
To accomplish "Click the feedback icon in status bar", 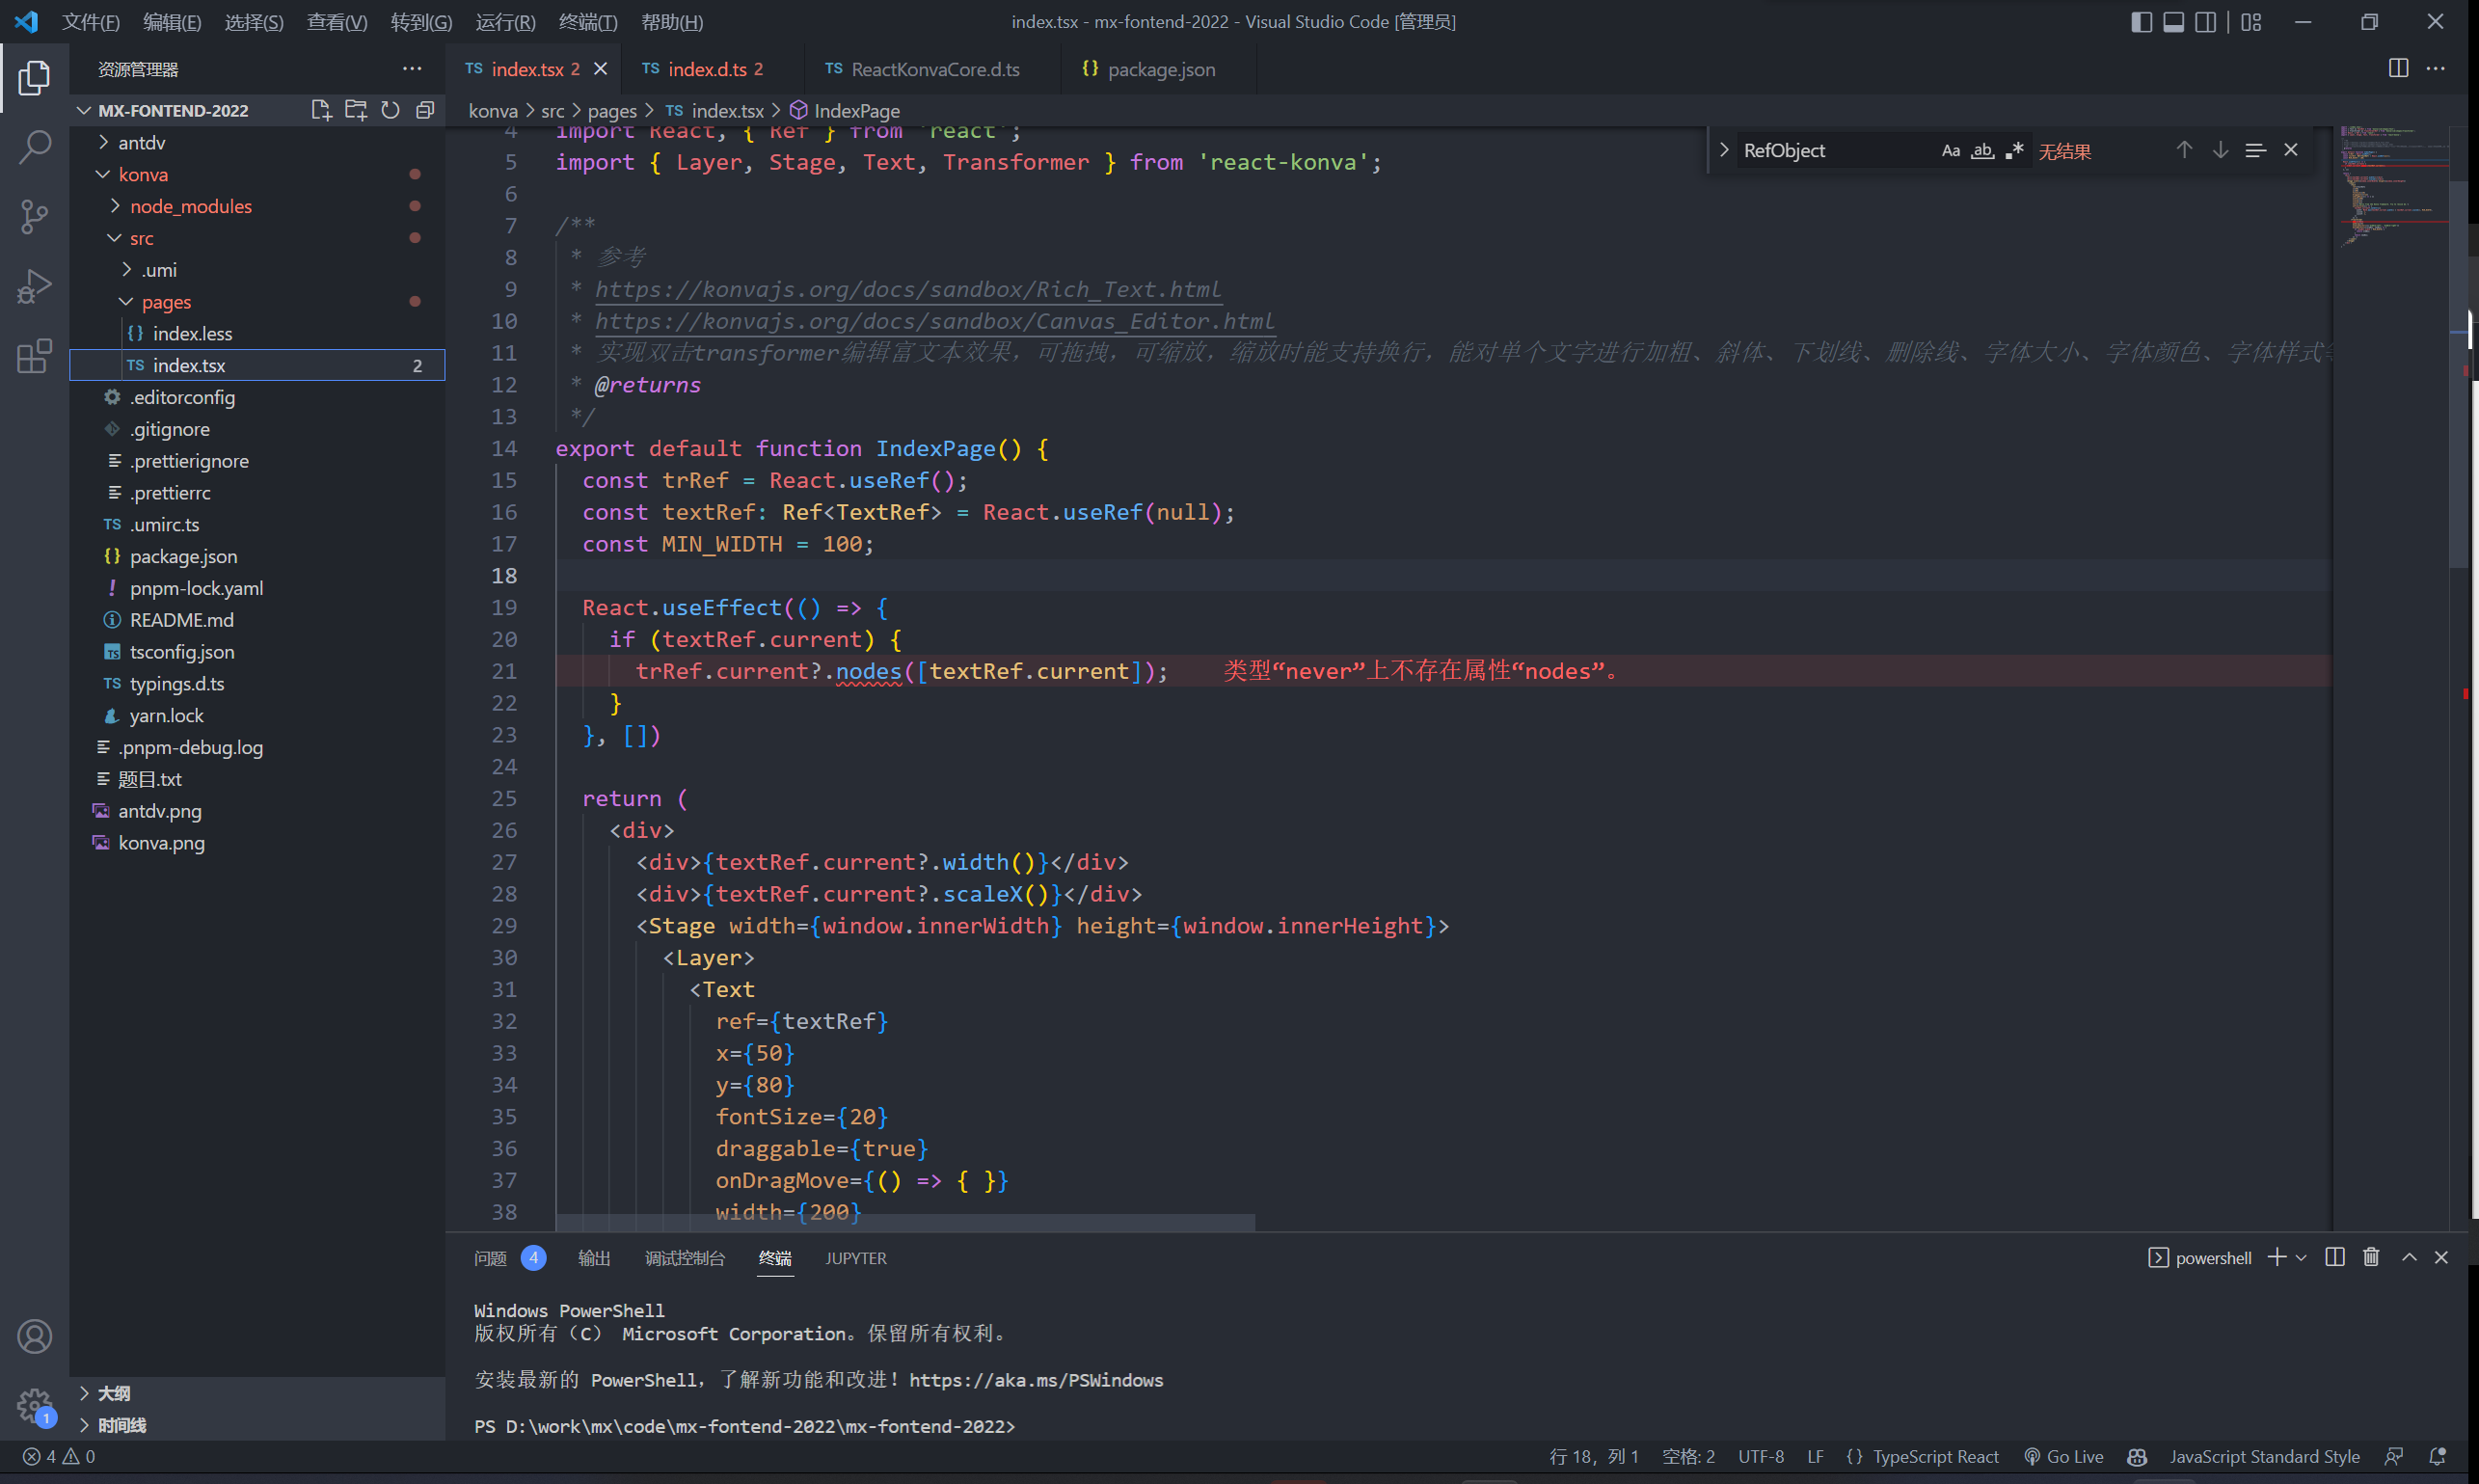I will pos(2394,1456).
